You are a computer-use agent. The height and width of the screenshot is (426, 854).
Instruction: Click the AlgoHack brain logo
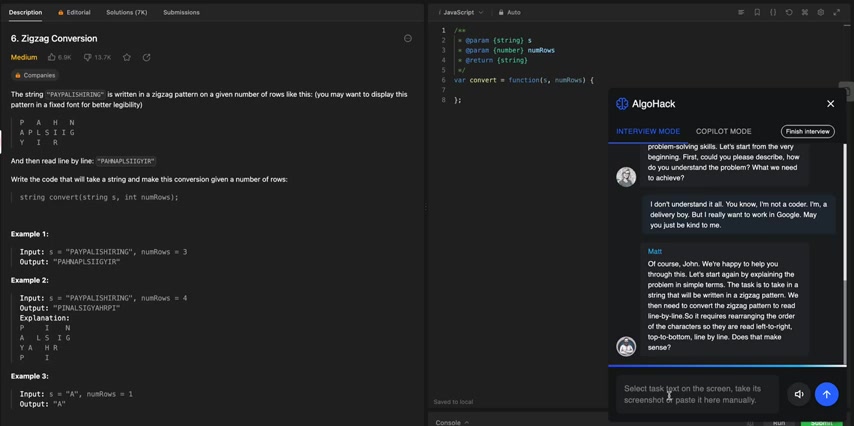622,104
